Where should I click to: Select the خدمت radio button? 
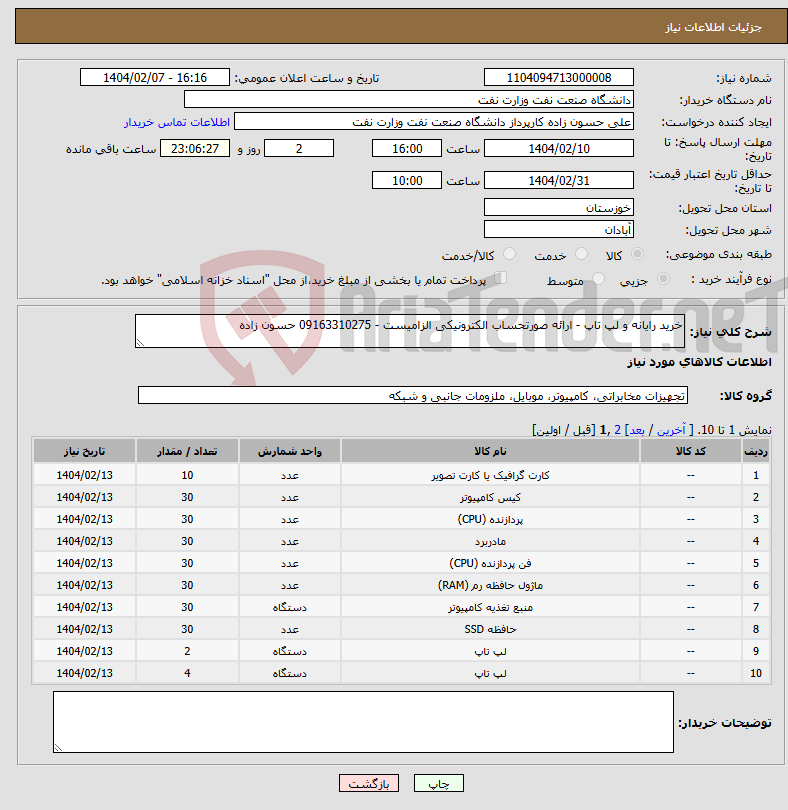click(581, 254)
